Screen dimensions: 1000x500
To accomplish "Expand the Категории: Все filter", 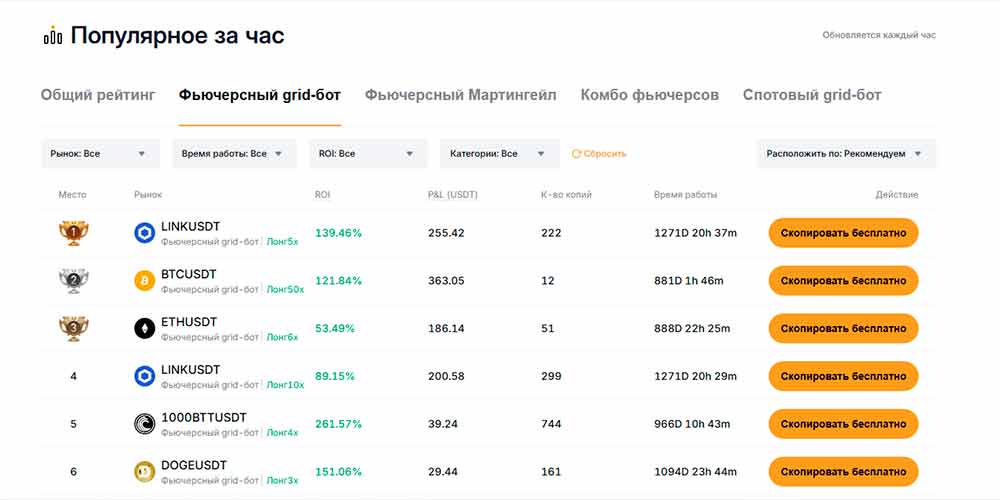I will (499, 154).
